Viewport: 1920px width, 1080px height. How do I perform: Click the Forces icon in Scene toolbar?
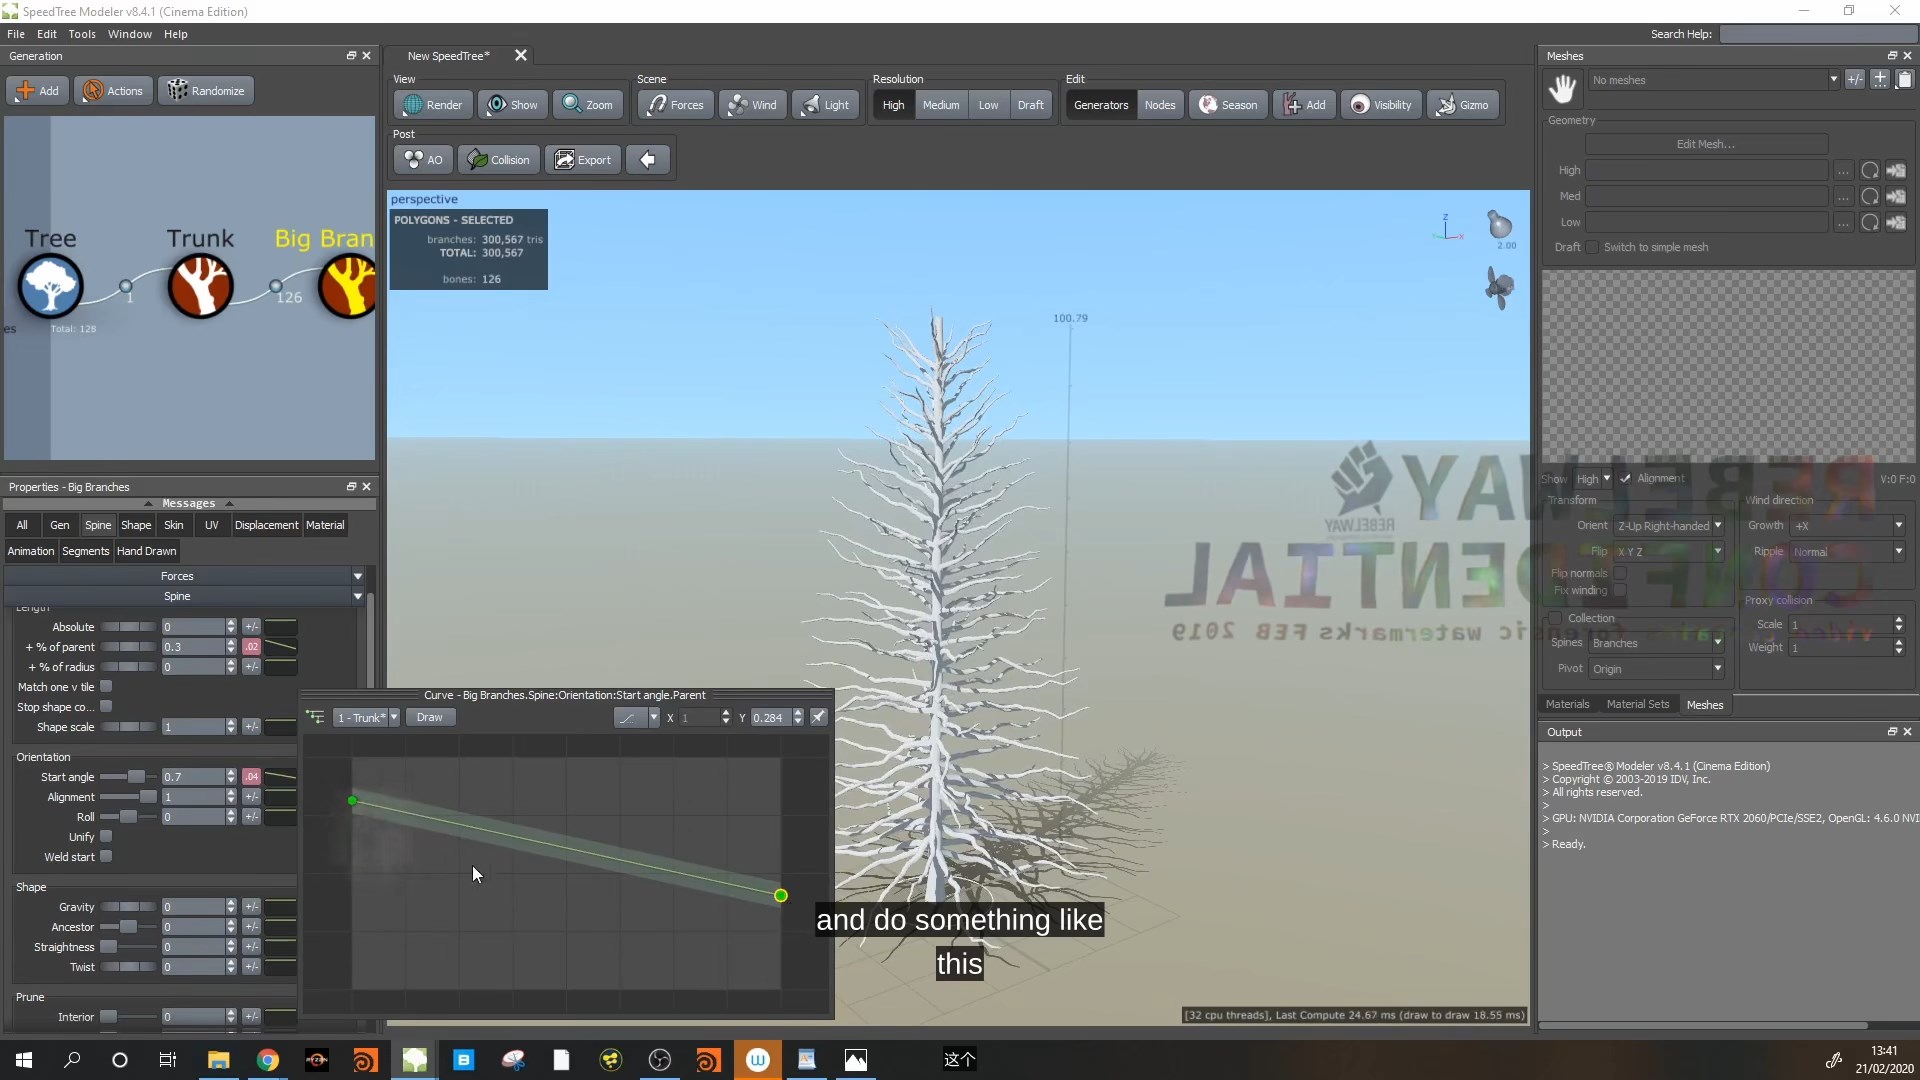pyautogui.click(x=674, y=104)
